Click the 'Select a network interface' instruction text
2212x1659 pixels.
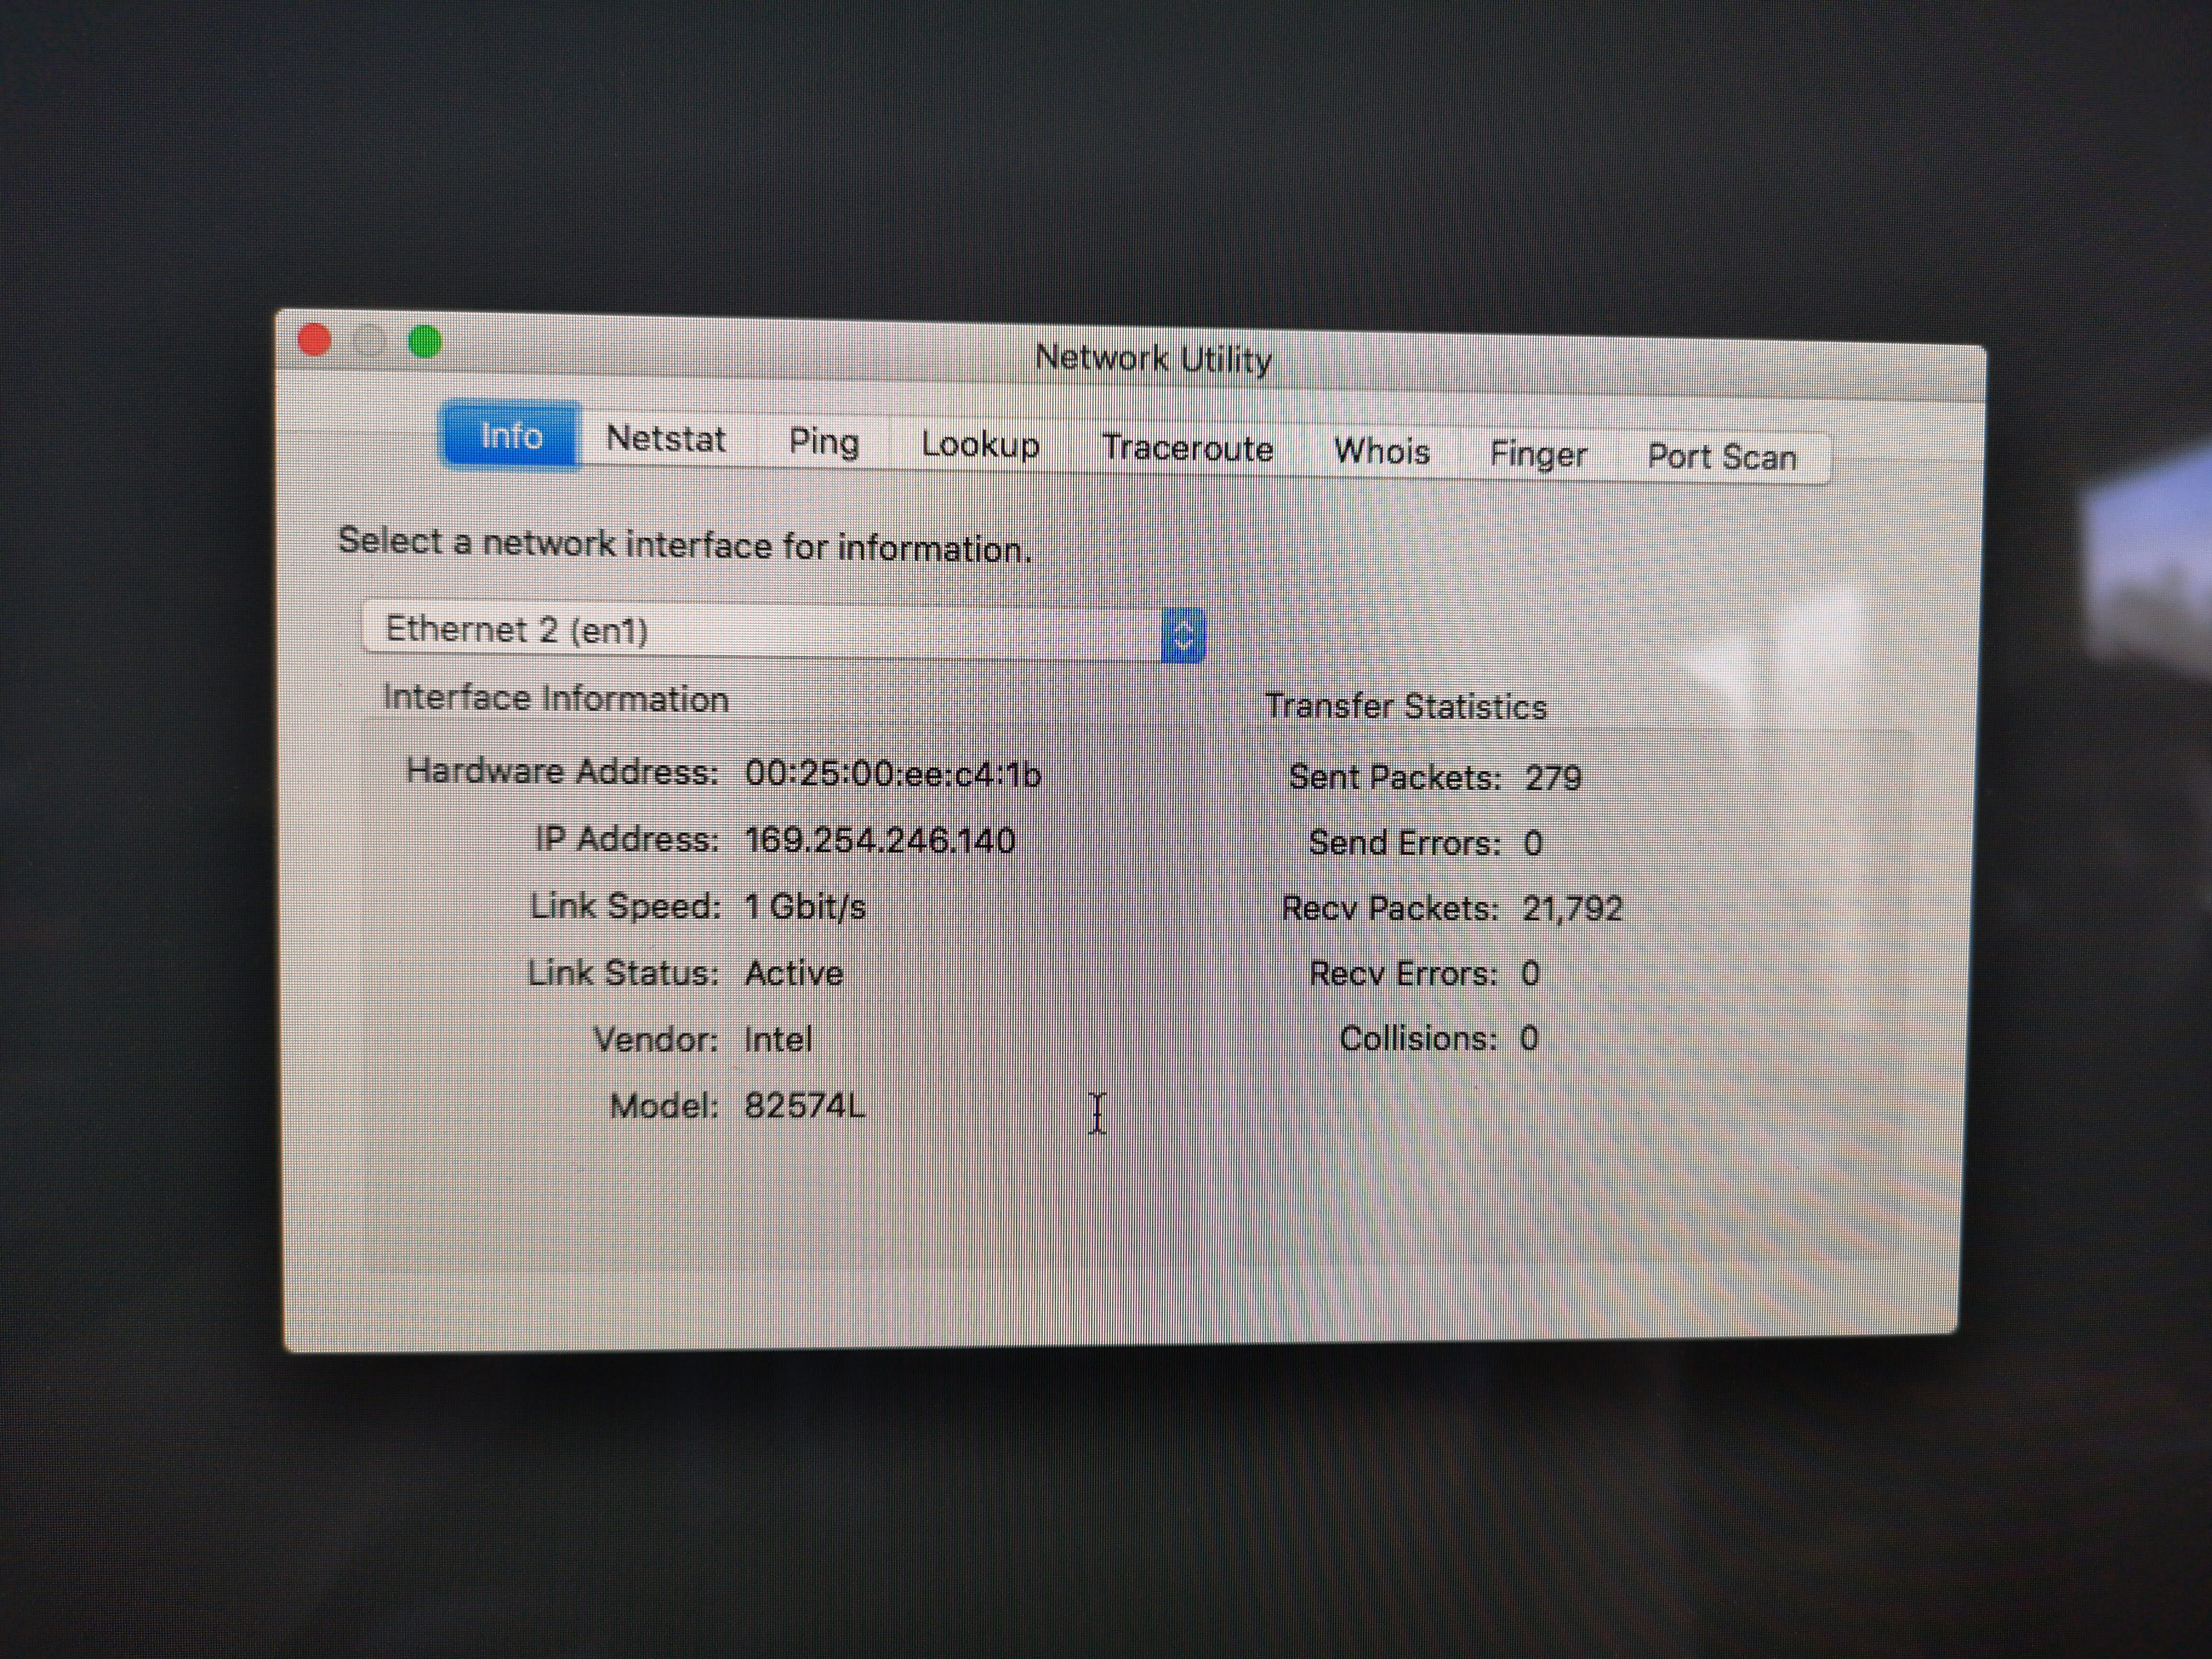tap(684, 545)
